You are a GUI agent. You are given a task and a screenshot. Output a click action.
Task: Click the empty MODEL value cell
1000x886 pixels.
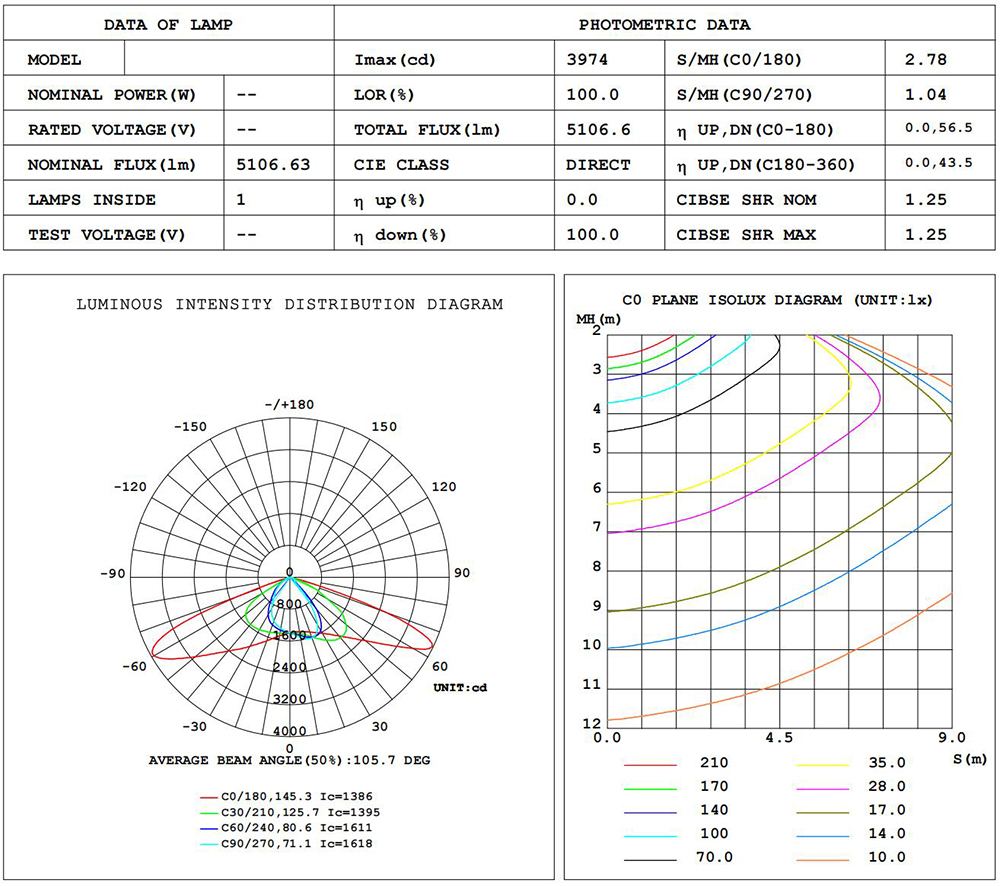coord(228,60)
